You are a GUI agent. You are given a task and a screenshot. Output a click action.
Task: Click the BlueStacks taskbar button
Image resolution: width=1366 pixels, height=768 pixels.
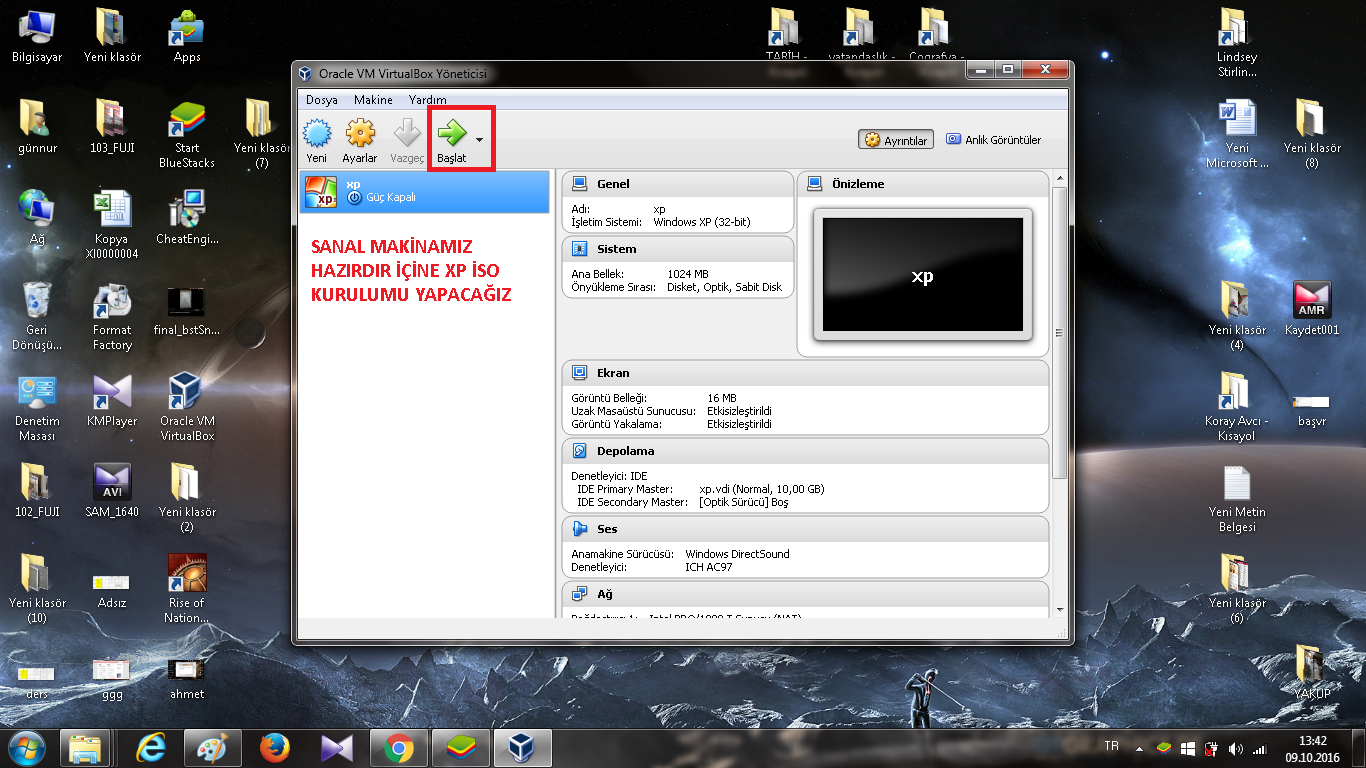click(x=460, y=748)
